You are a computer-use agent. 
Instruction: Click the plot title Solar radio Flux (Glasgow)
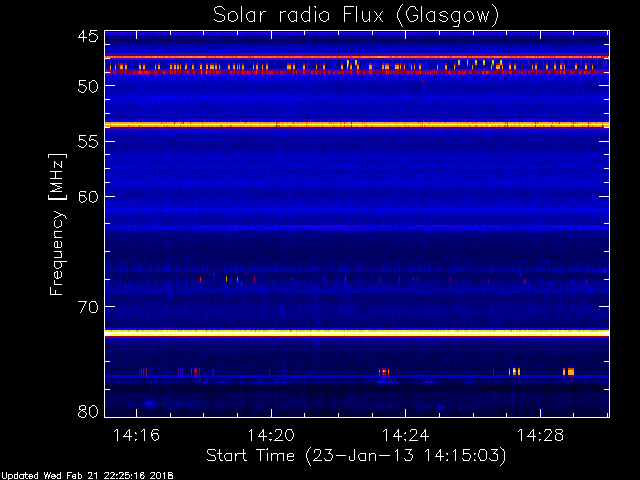coord(356,16)
